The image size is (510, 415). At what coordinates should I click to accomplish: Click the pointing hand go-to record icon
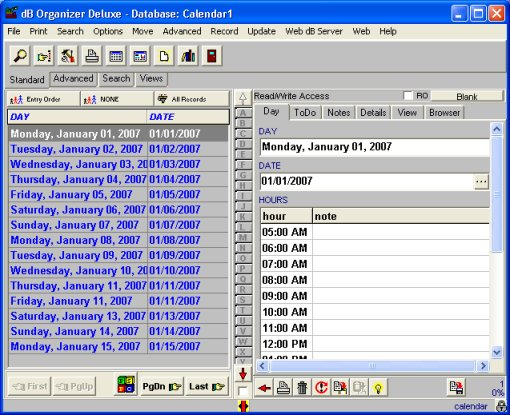coord(44,56)
